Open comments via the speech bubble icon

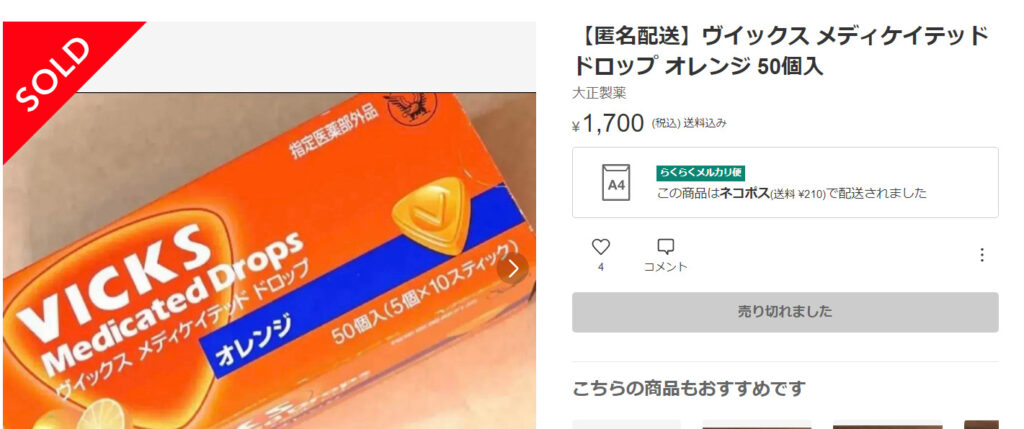tap(665, 247)
